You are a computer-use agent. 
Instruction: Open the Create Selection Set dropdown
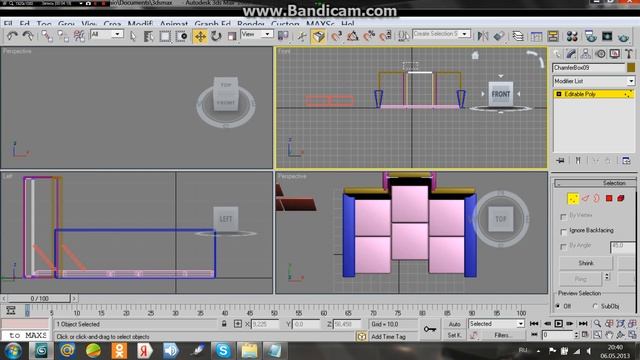click(441, 34)
